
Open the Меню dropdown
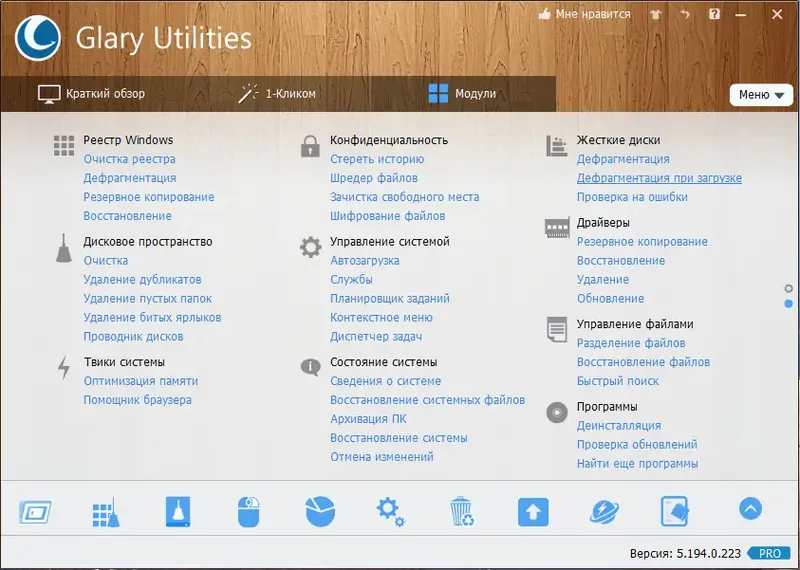761,95
